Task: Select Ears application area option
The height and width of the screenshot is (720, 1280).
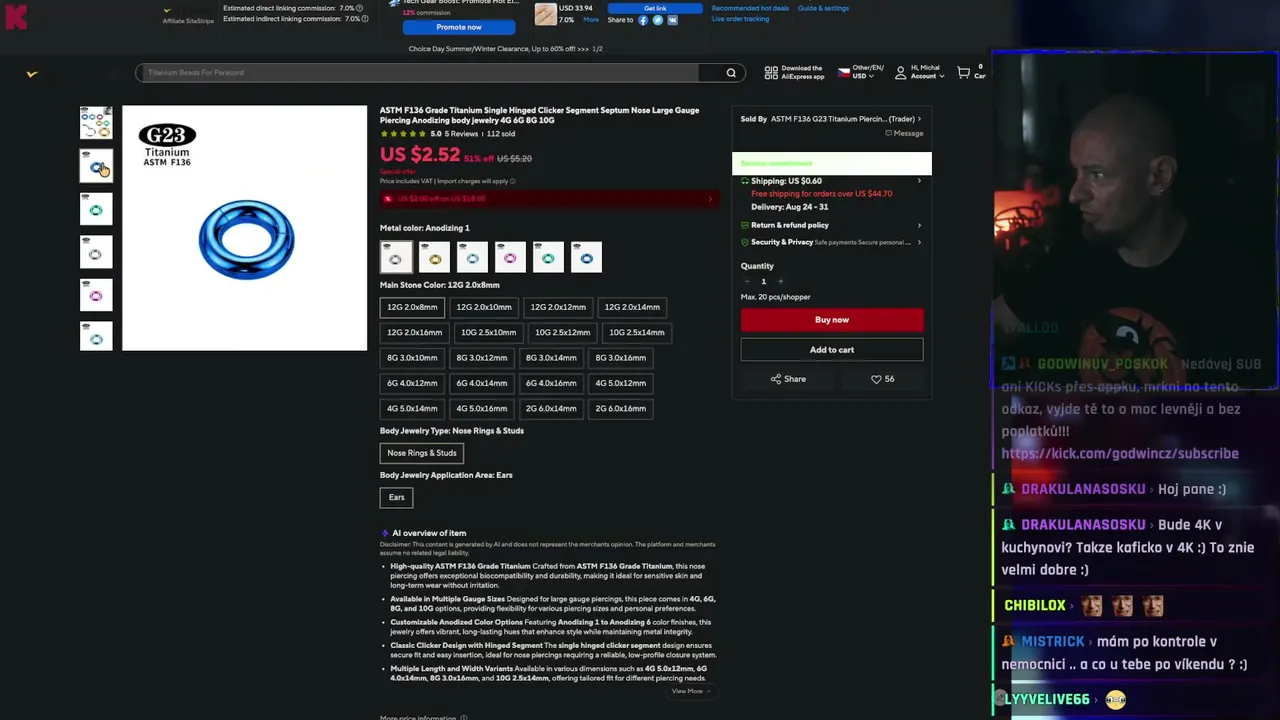Action: [x=396, y=497]
